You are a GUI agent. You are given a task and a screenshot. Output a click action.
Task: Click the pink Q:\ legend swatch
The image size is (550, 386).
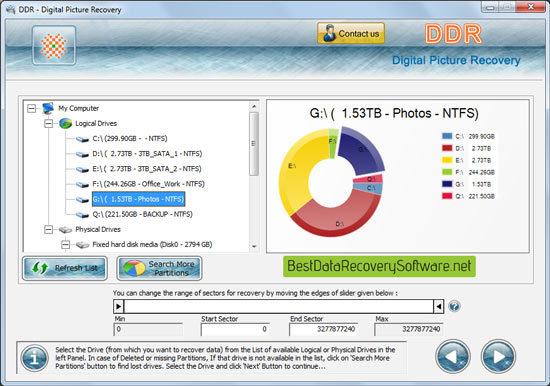click(447, 196)
